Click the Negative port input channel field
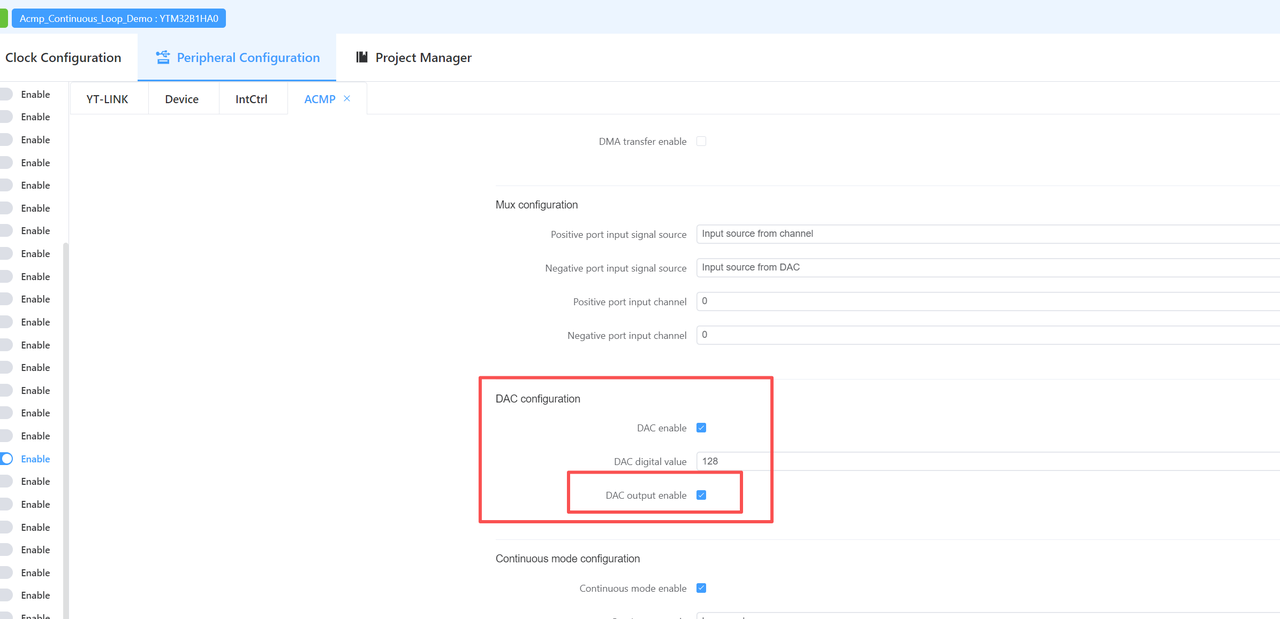This screenshot has width=1280, height=619. [987, 335]
